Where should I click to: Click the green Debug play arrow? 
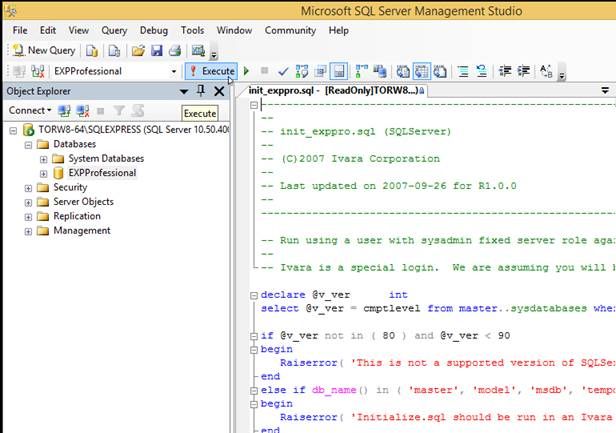pyautogui.click(x=246, y=71)
